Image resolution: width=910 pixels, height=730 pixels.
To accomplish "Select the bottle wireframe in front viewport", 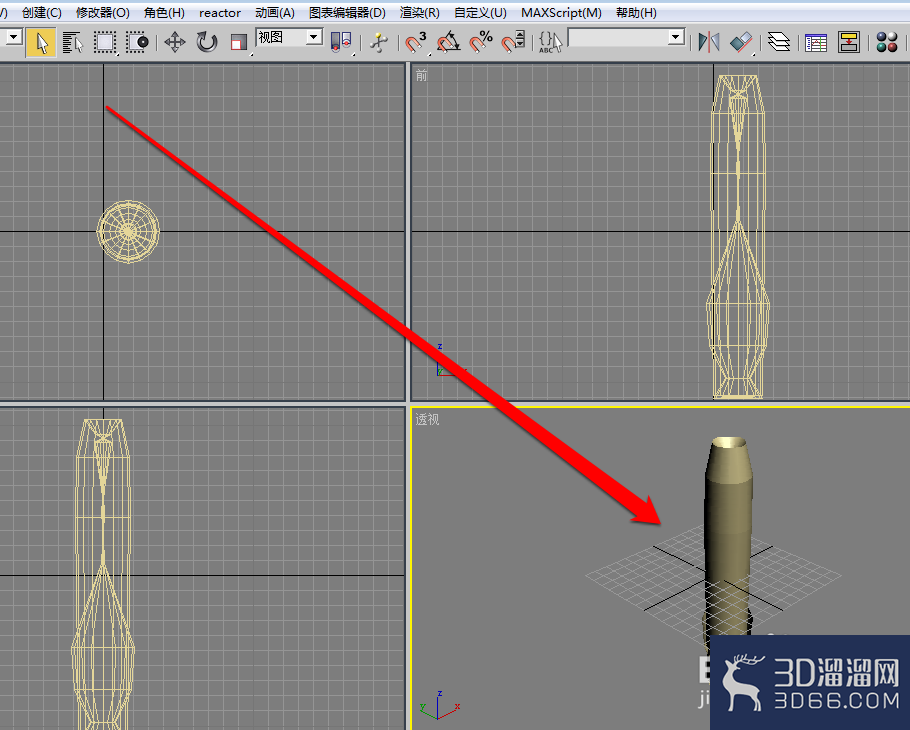I will point(738,237).
